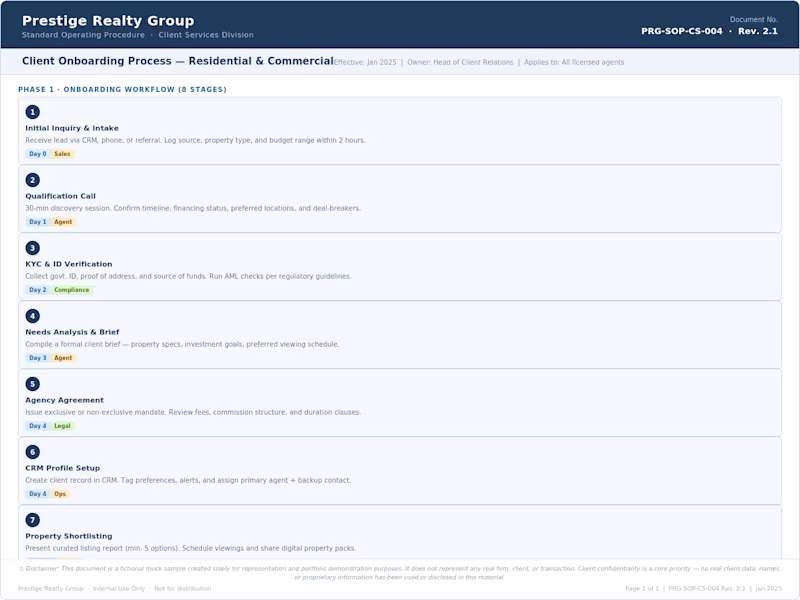Select the stage 2 circle badge
The image size is (800, 600).
tap(34, 179)
